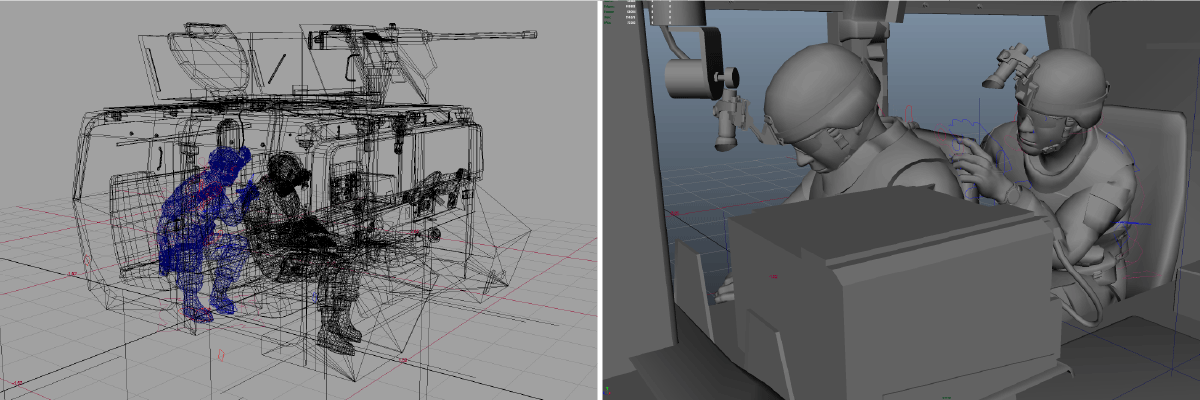Select the roof-mounted gun barrel wireframe
Viewport: 1200px width, 400px height.
[x=470, y=39]
